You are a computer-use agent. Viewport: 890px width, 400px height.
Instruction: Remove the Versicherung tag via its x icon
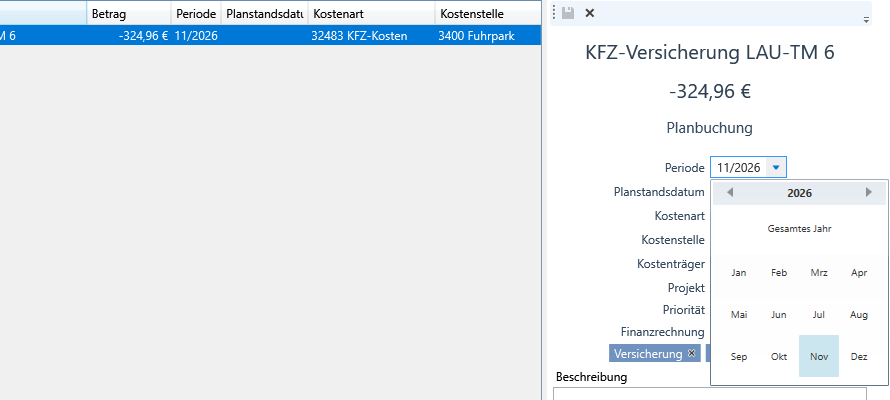tap(692, 354)
